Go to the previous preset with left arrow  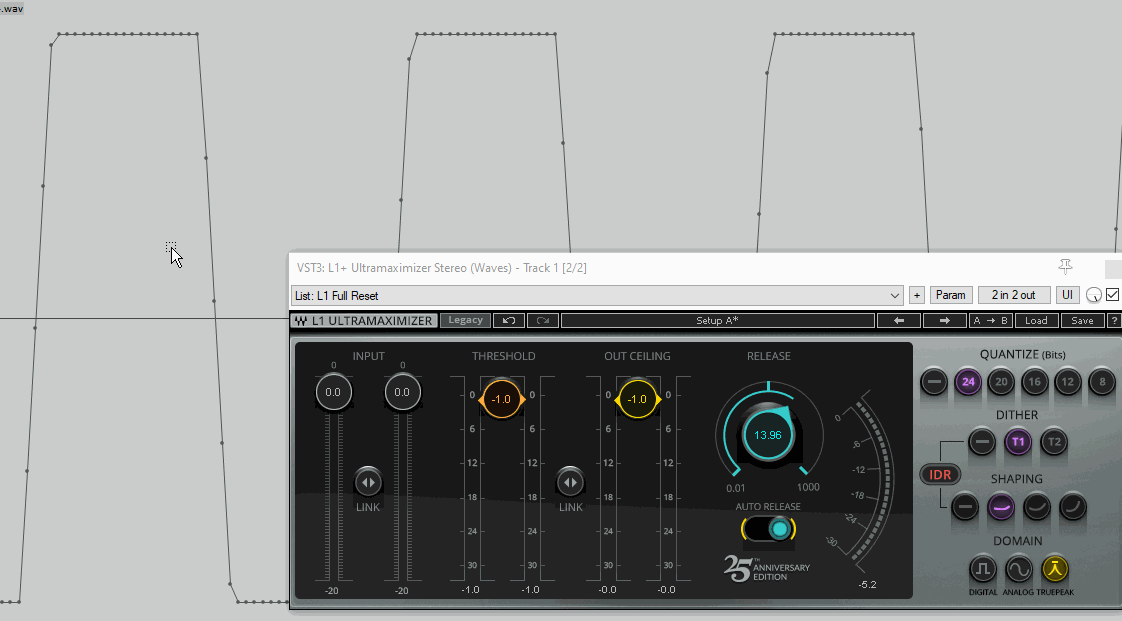(899, 321)
